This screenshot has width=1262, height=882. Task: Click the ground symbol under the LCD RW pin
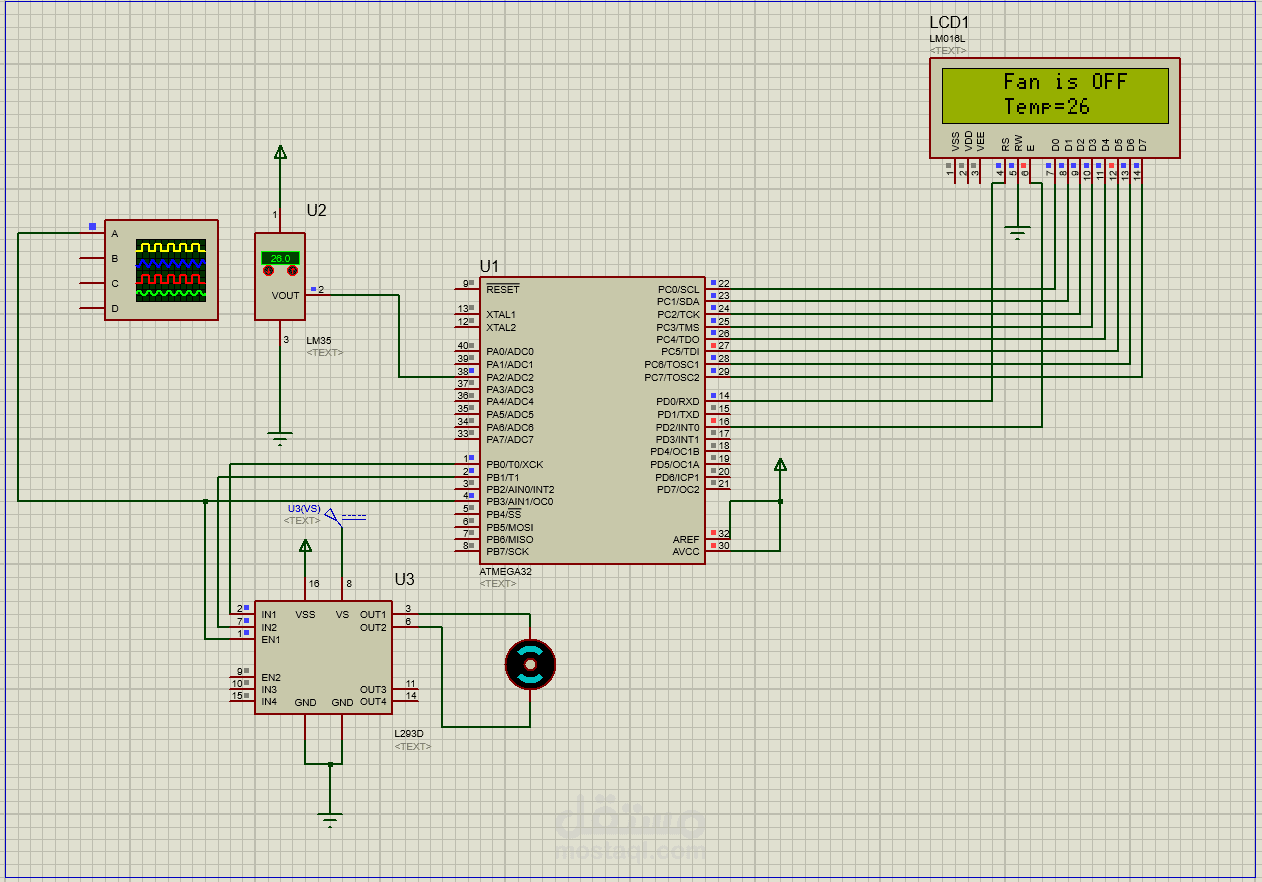[1017, 234]
